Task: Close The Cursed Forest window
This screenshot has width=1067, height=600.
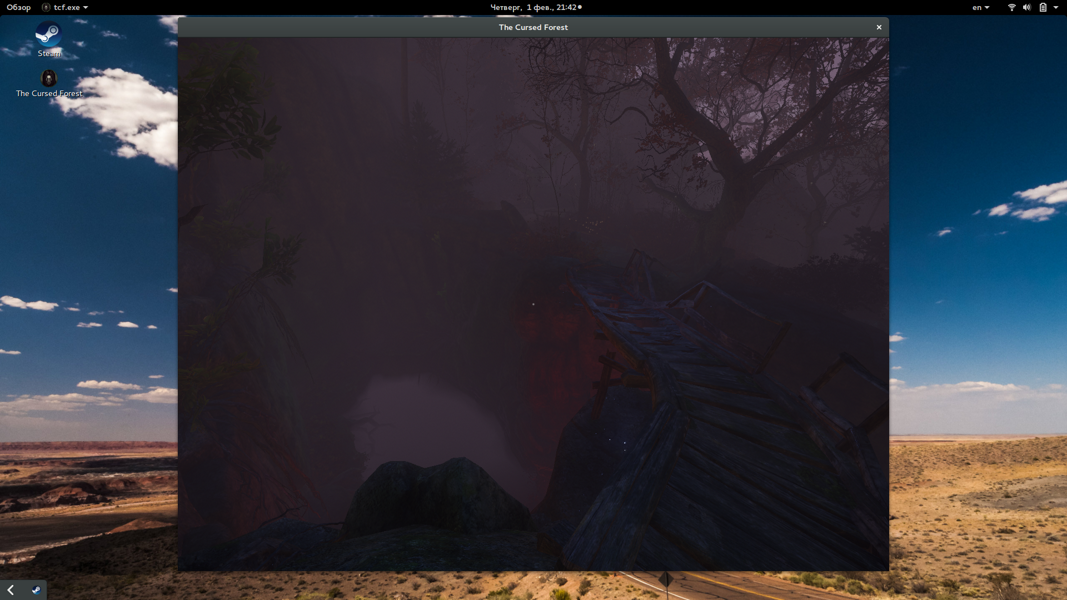Action: coord(879,27)
